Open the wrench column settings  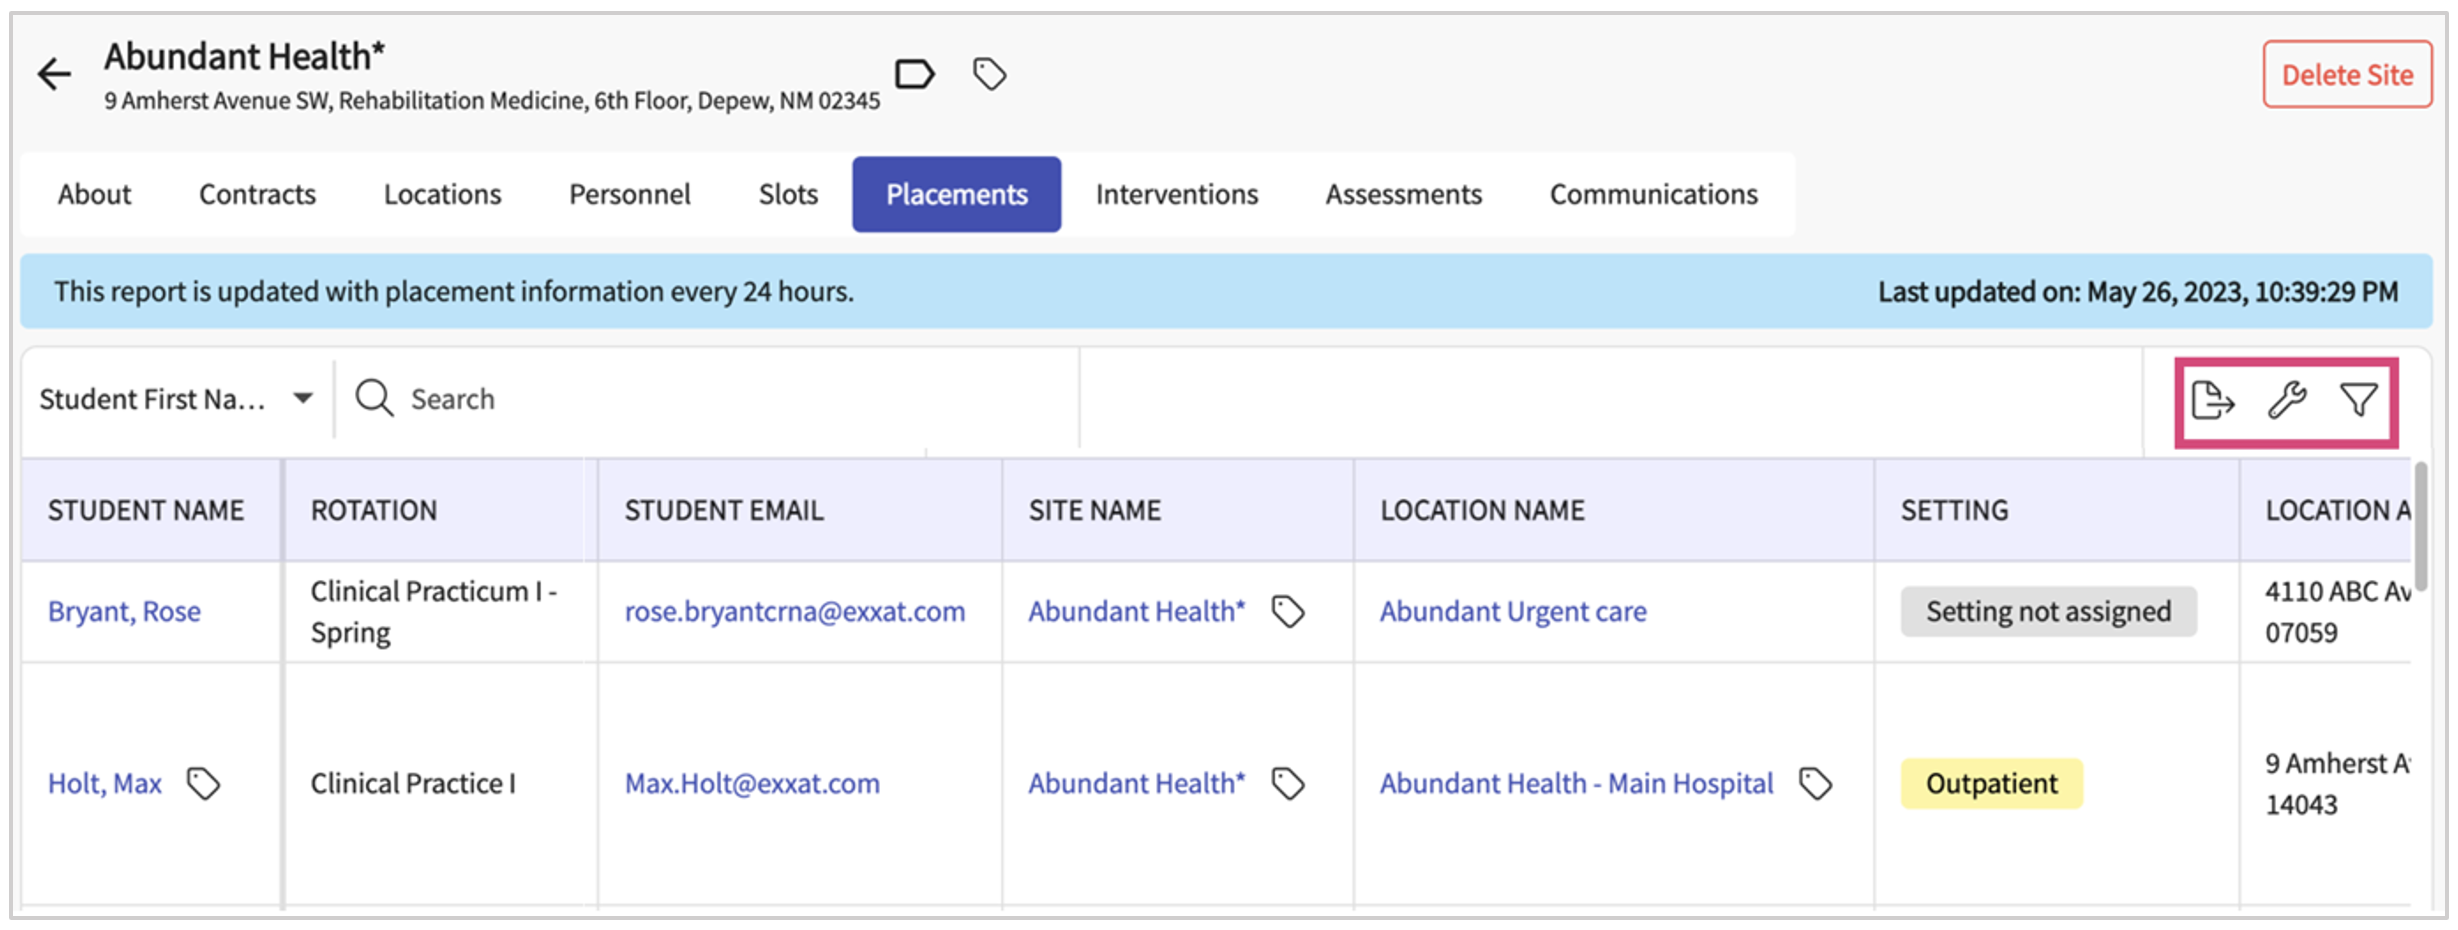click(2286, 400)
